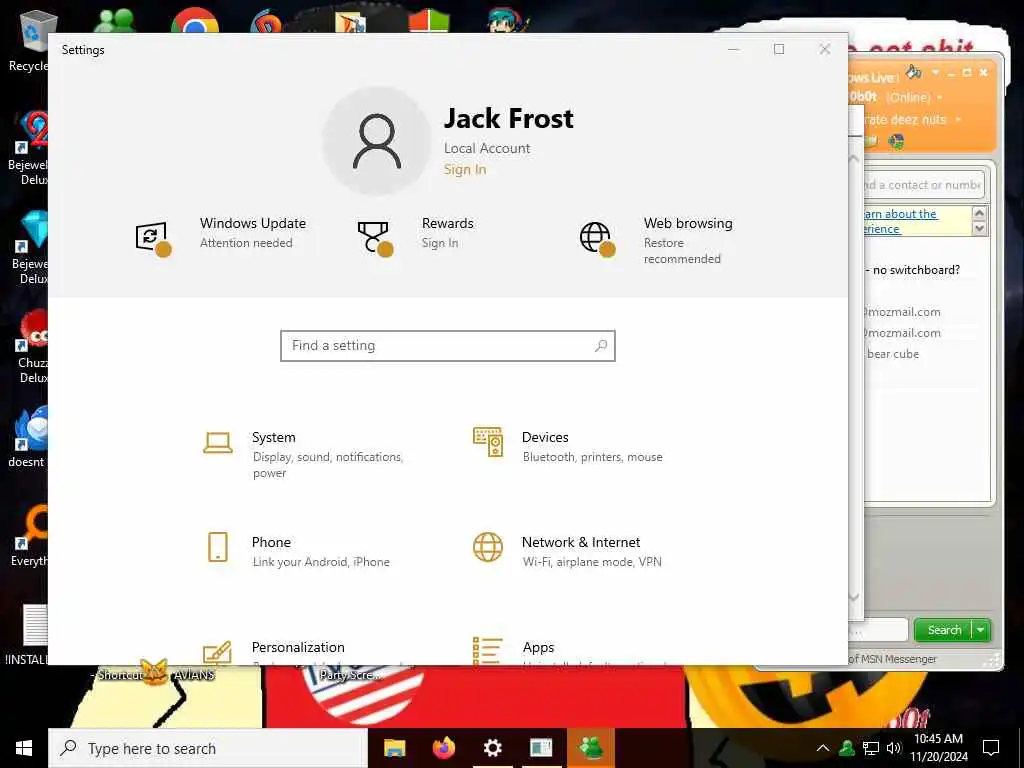Open File Explorer from the taskbar
Image resolution: width=1024 pixels, height=768 pixels.
pyautogui.click(x=394, y=748)
